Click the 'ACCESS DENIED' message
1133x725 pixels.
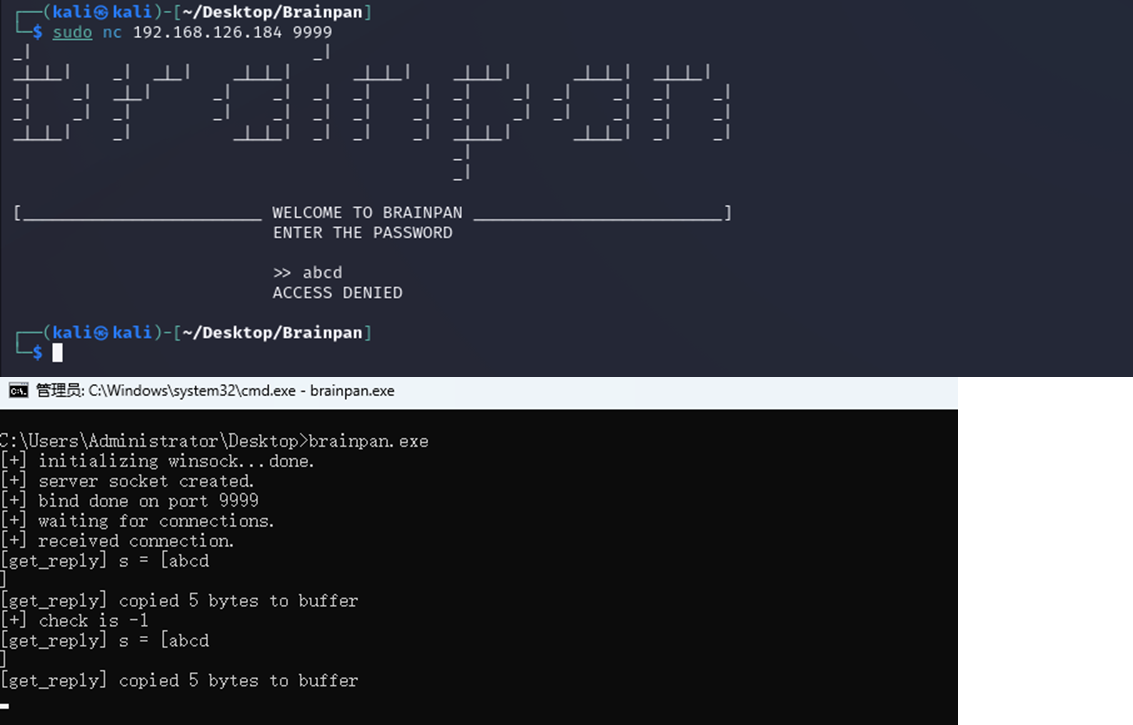(337, 293)
